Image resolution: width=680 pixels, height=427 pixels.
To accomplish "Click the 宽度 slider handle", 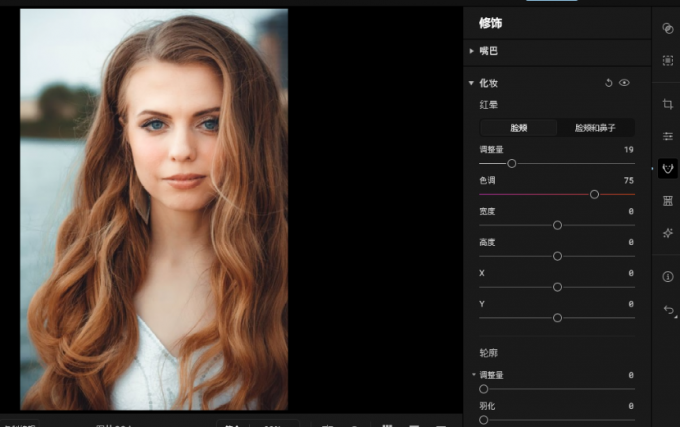I will [557, 225].
